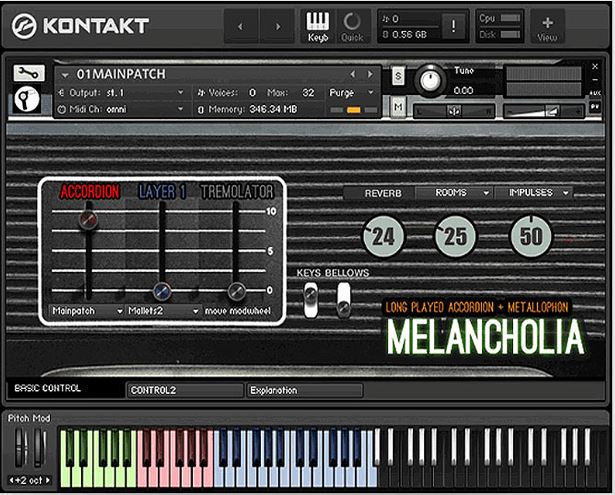Click the TREMOLATOR label
This screenshot has width=615, height=495.
pyautogui.click(x=237, y=192)
